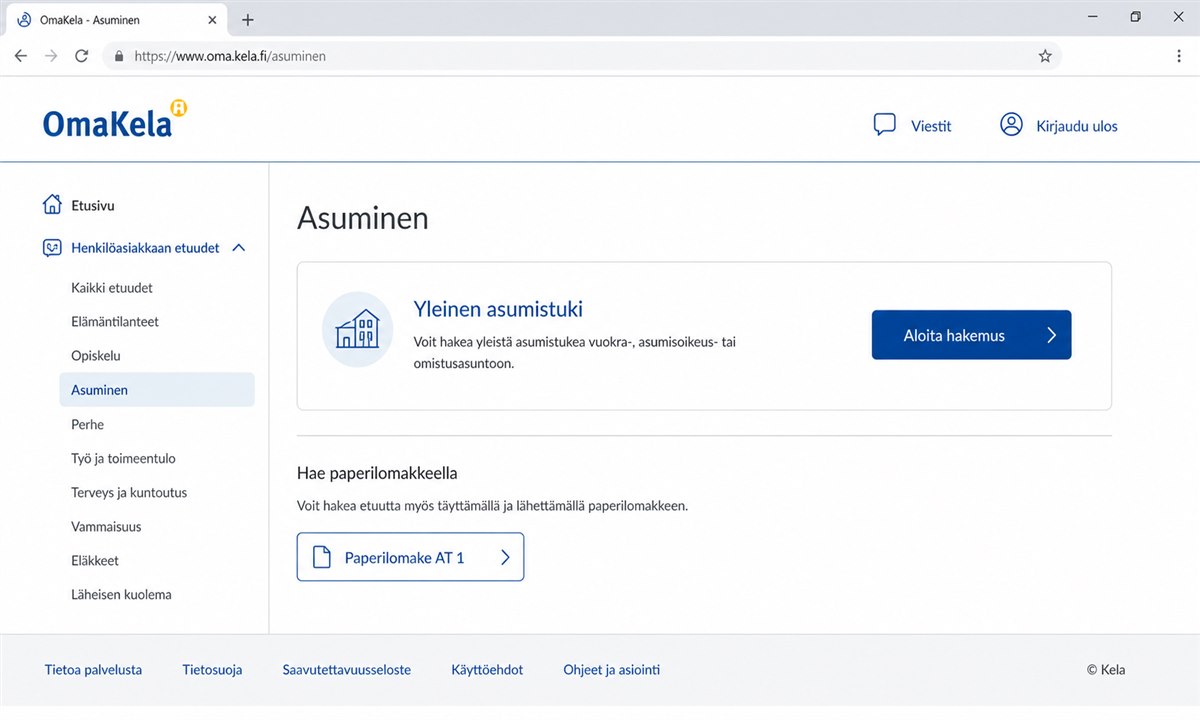Go back with the browser back arrow

click(20, 56)
